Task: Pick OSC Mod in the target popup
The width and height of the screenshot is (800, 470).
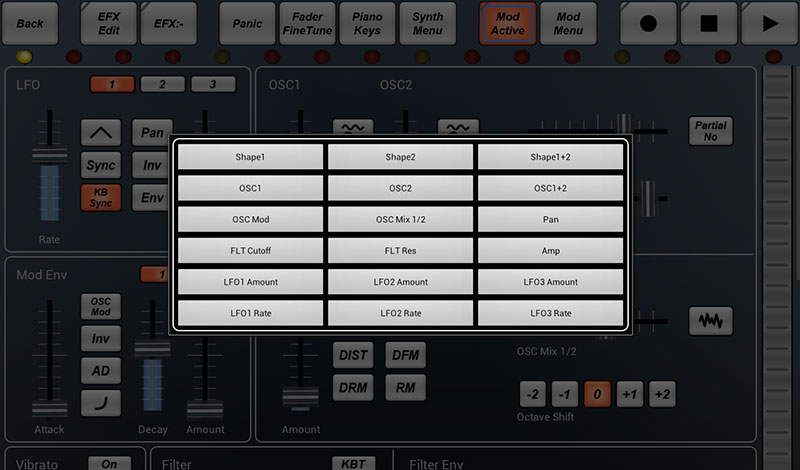Action: [250, 219]
